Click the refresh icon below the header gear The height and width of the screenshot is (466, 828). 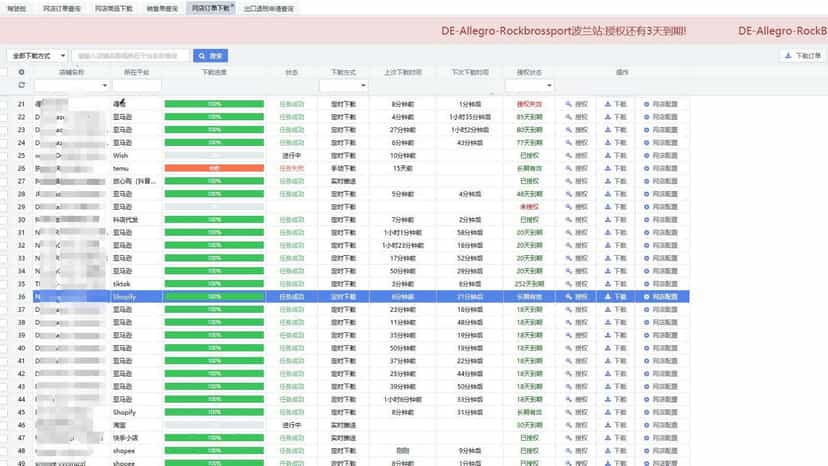(21, 85)
